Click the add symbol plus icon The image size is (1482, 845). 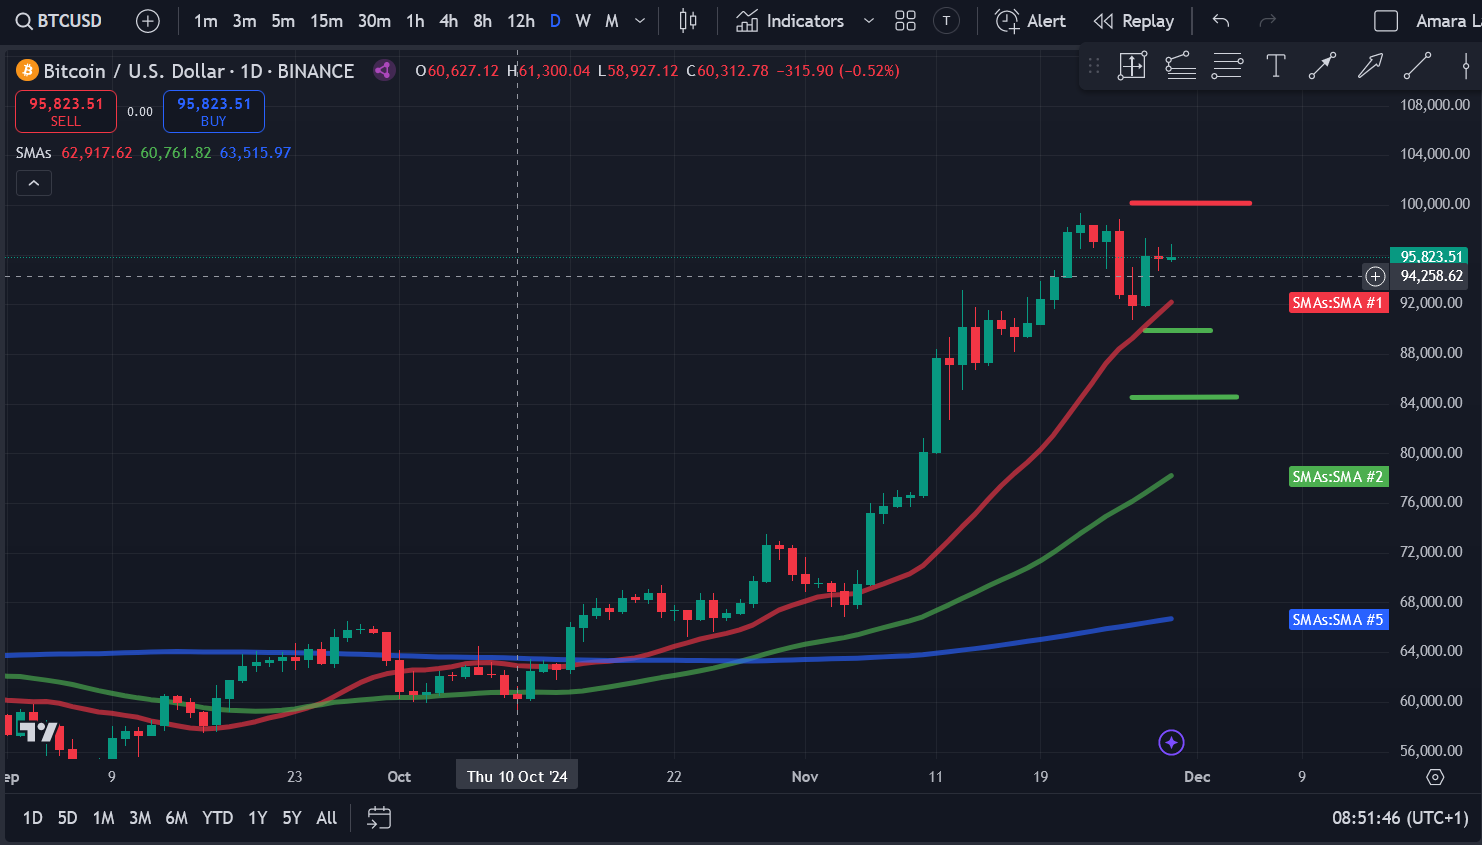(x=147, y=21)
